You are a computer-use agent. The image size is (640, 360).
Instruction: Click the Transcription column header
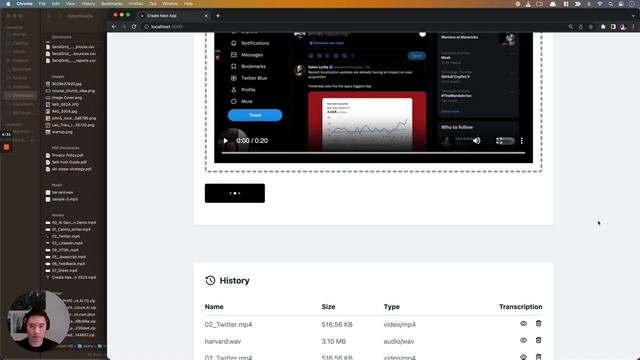tap(520, 307)
